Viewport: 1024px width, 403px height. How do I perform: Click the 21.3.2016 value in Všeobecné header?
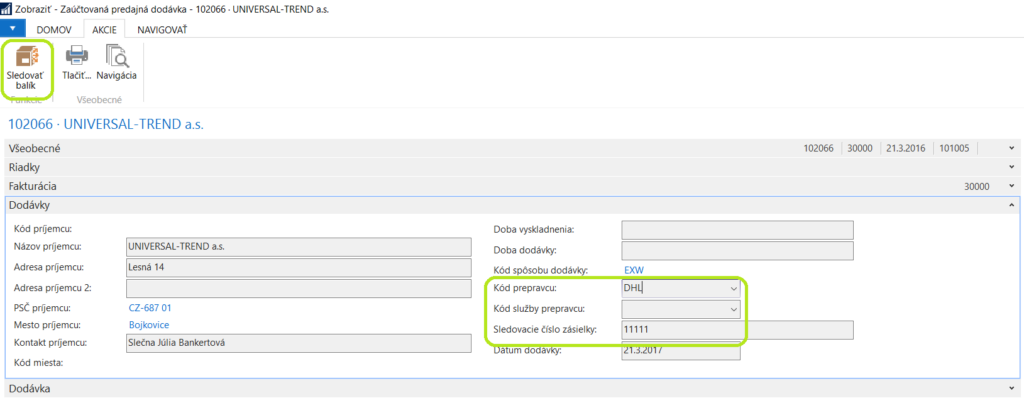[x=906, y=148]
